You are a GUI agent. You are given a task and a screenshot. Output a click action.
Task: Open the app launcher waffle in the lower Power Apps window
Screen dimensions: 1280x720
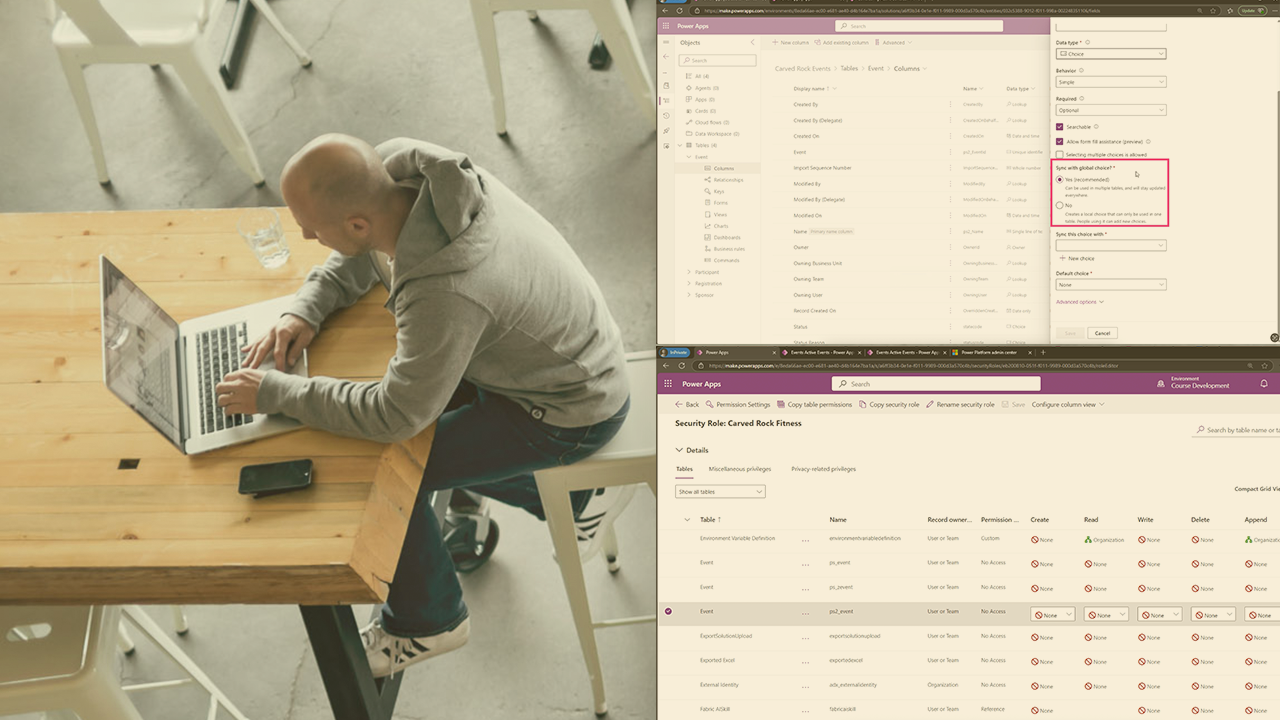click(668, 384)
